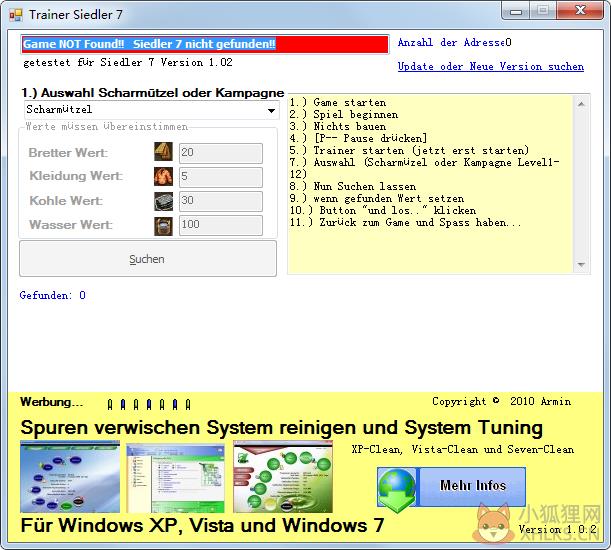Click the Auswahl Scharmützel oder Kampagne heading
The height and width of the screenshot is (550, 611).
152,93
